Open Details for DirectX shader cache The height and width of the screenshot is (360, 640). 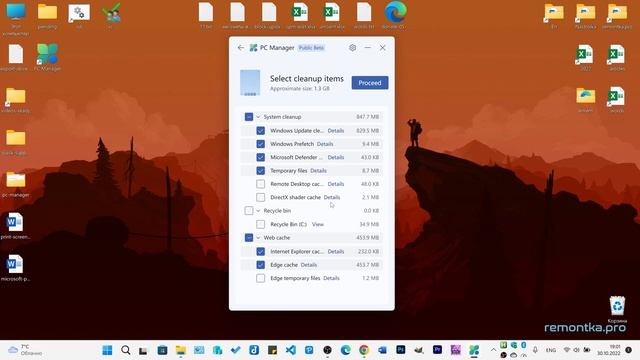click(332, 197)
